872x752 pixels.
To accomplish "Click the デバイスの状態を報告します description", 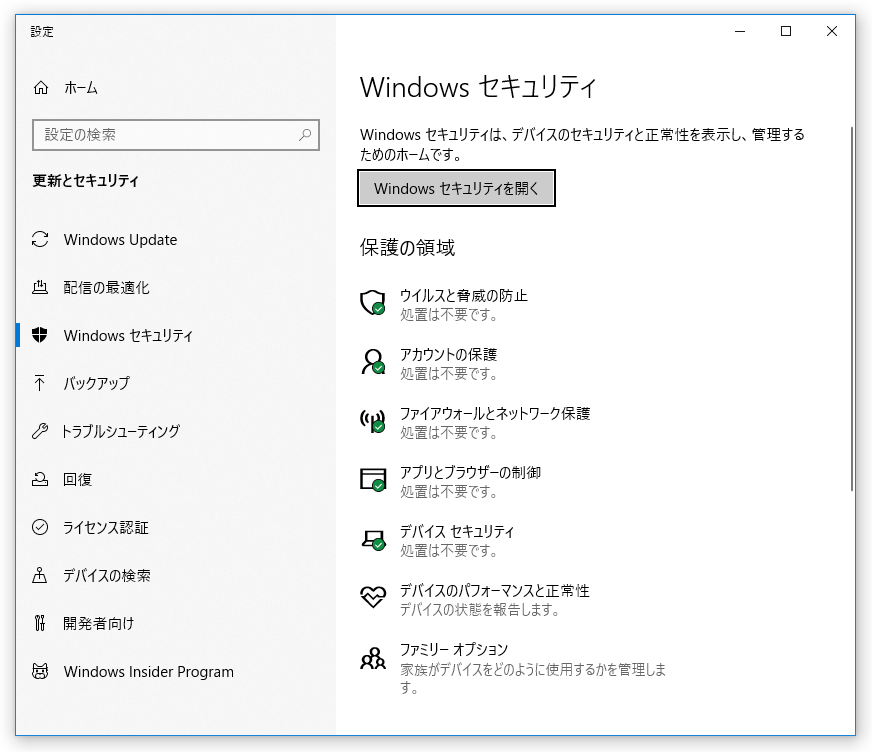I will pyautogui.click(x=479, y=610).
